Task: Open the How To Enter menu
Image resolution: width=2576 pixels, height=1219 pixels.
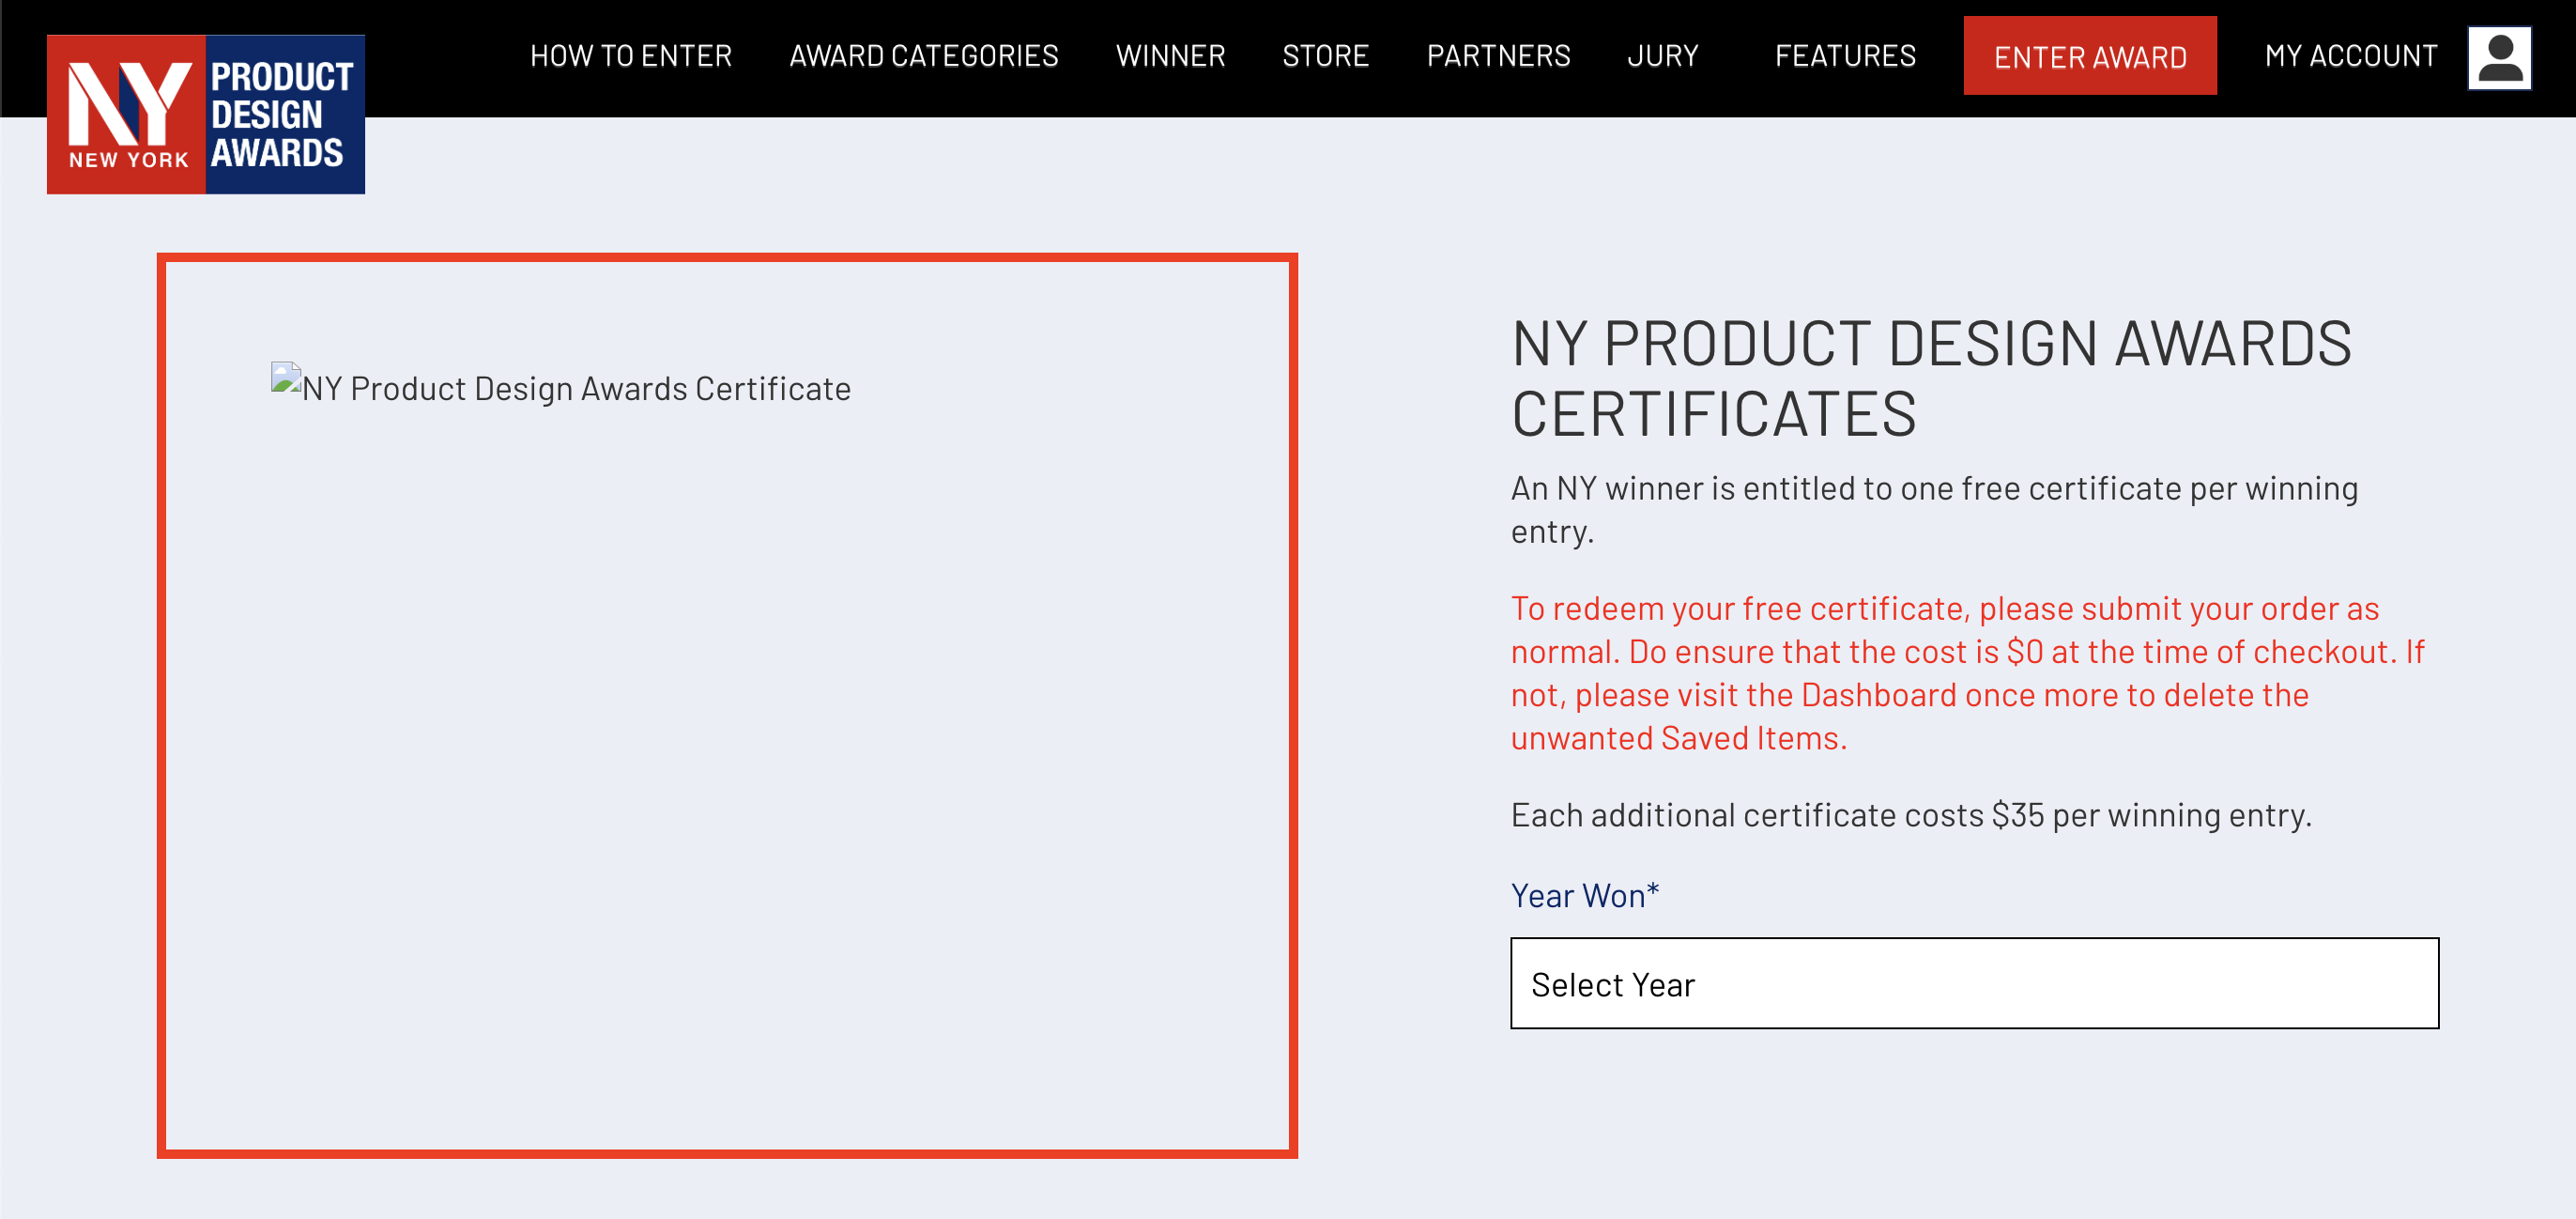Action: [x=631, y=56]
